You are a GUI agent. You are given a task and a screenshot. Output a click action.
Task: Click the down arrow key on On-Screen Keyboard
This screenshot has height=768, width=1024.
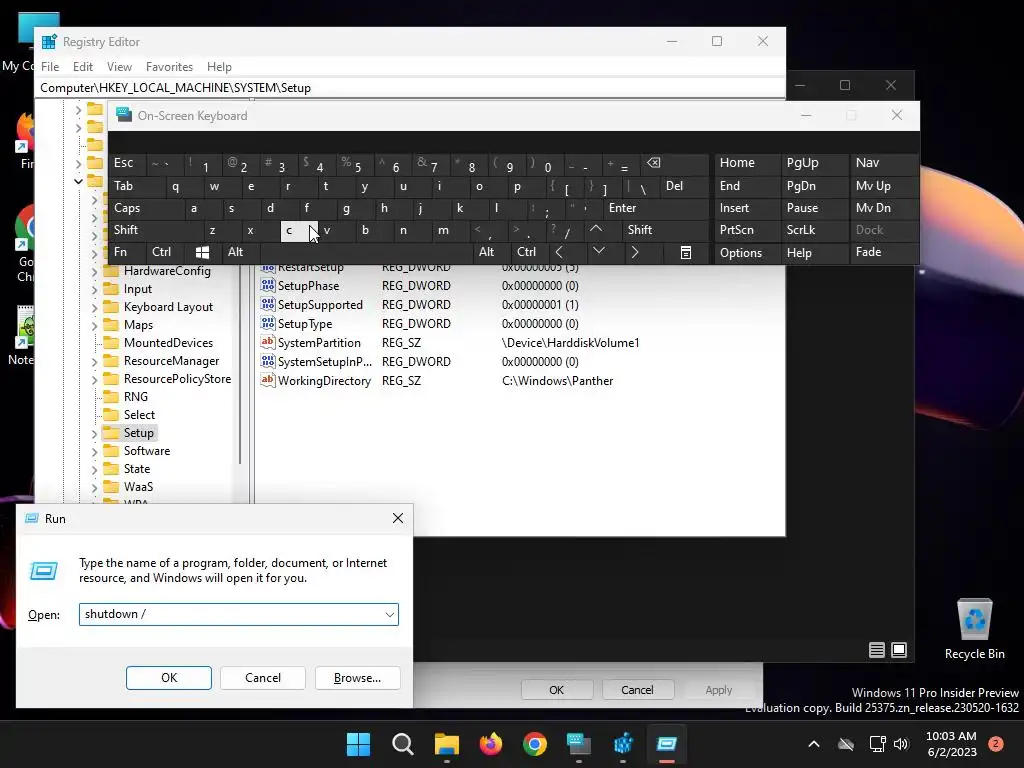pos(598,251)
